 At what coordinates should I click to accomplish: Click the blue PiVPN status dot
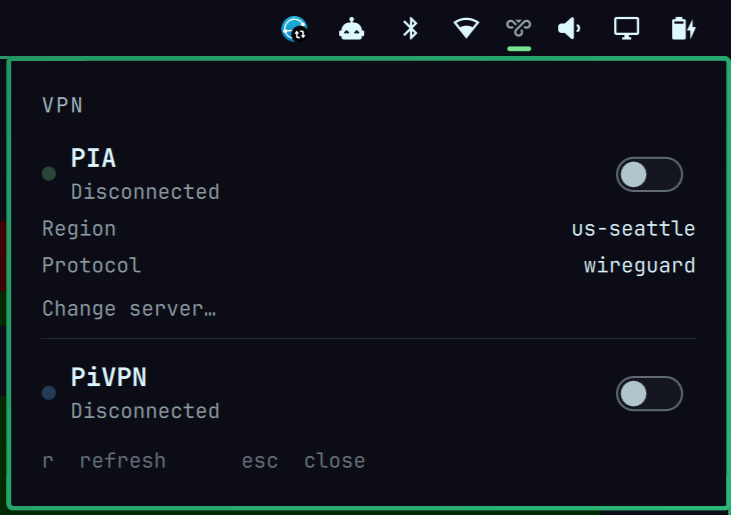pyautogui.click(x=49, y=392)
